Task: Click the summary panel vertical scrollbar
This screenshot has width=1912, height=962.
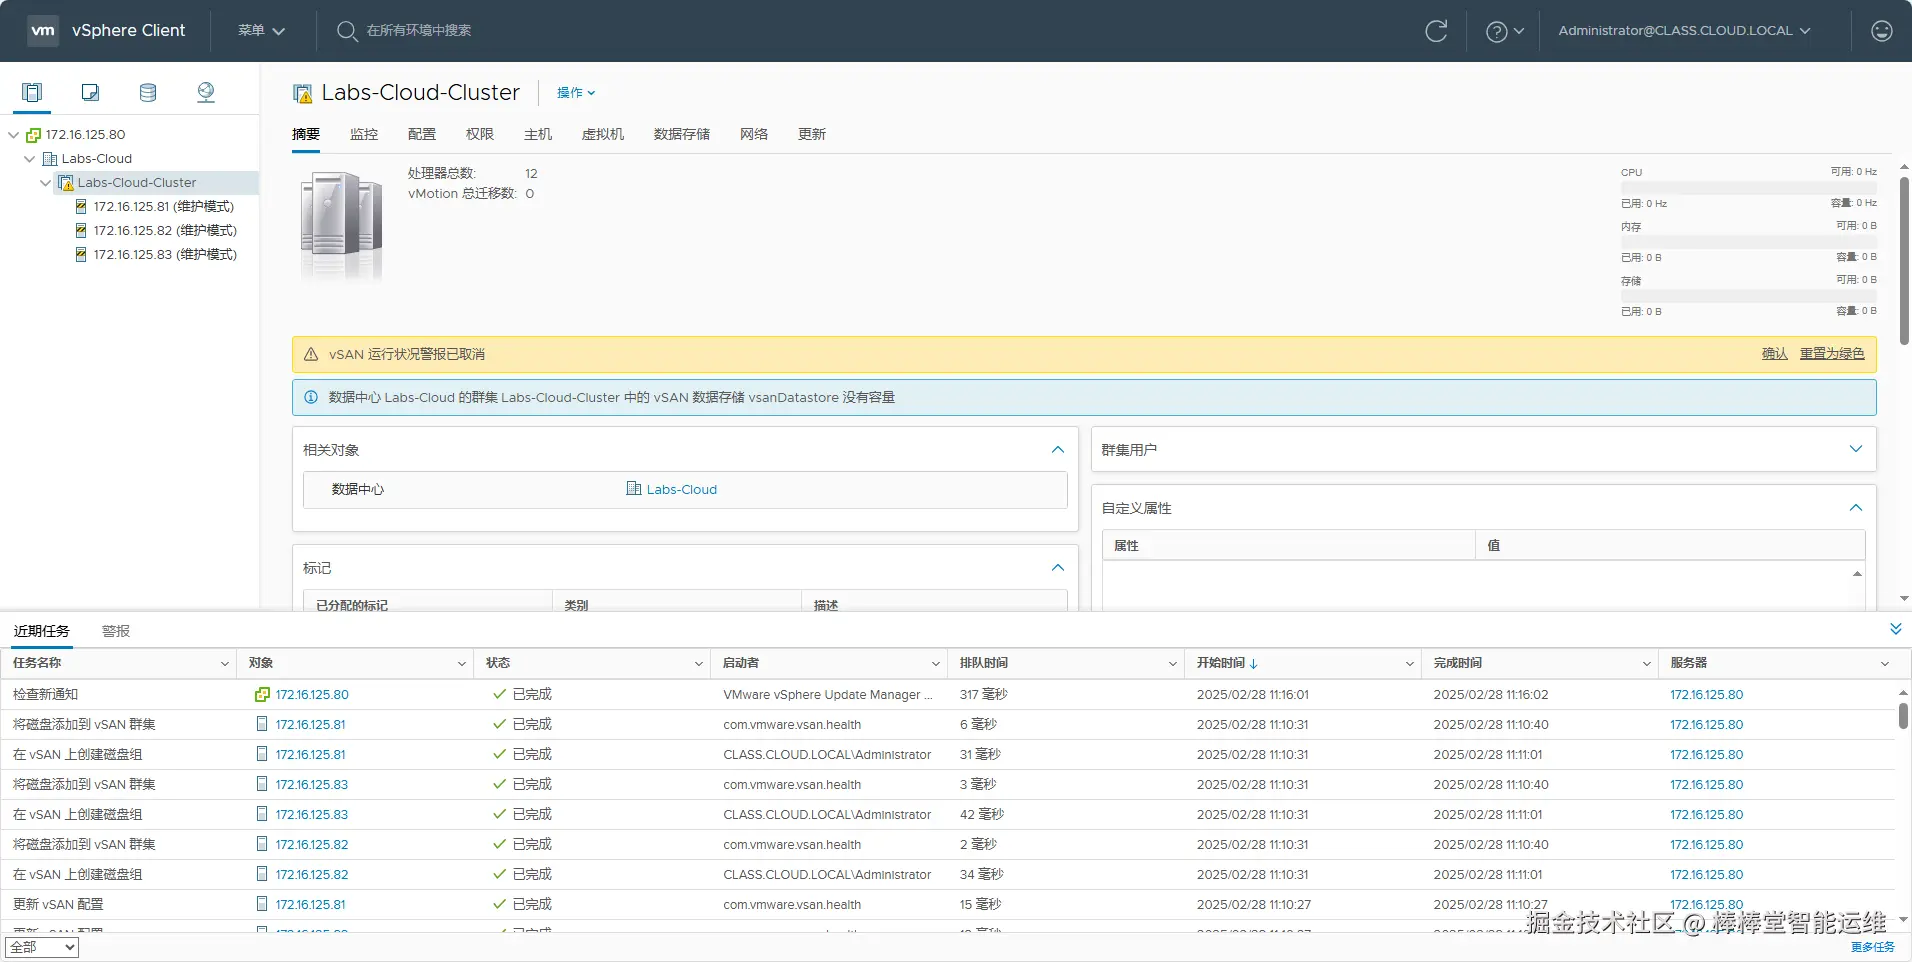Action: tap(1905, 260)
